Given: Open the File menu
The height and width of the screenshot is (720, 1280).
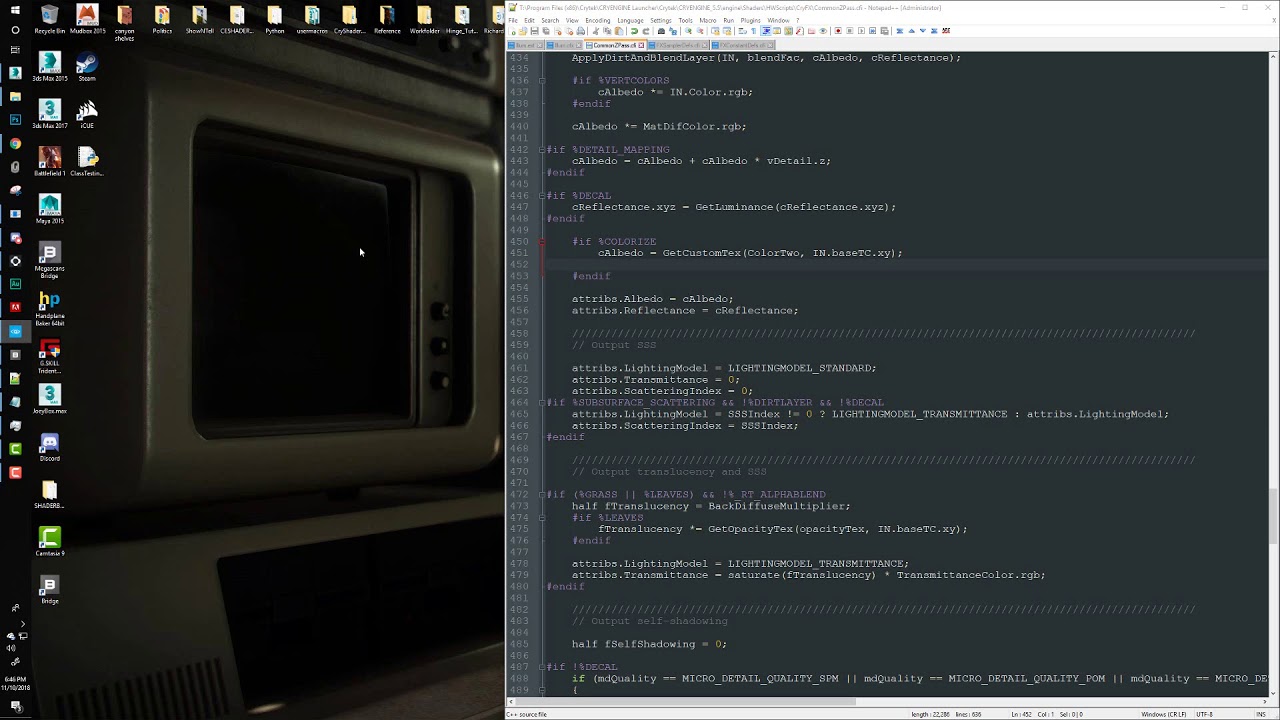Looking at the screenshot, I should pyautogui.click(x=513, y=20).
